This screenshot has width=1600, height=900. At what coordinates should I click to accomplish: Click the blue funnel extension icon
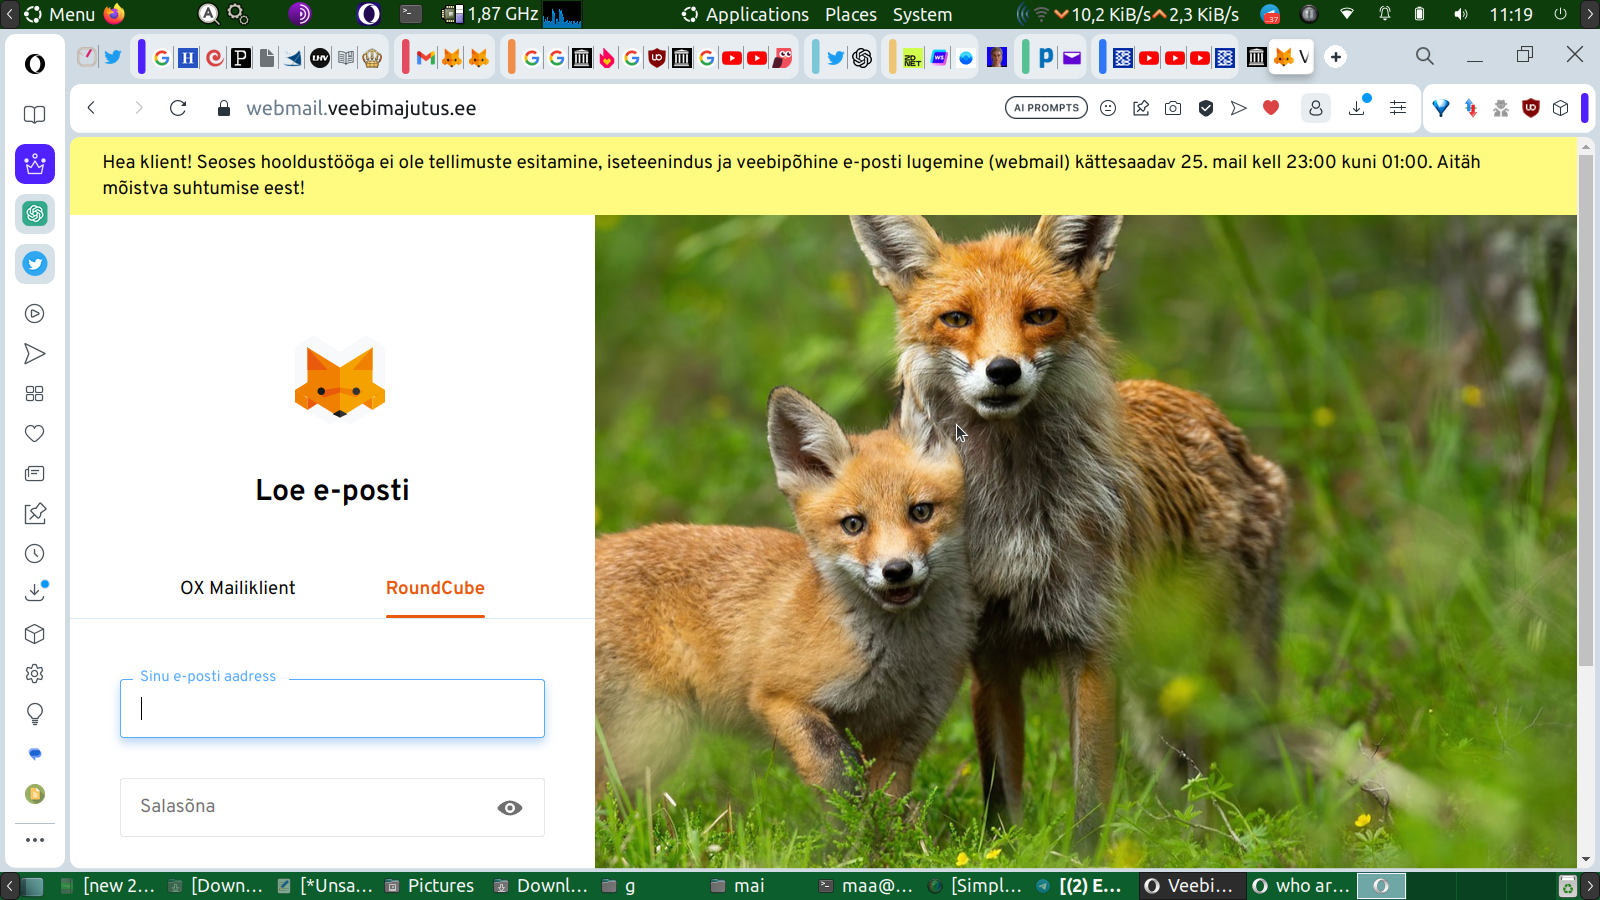(1441, 108)
